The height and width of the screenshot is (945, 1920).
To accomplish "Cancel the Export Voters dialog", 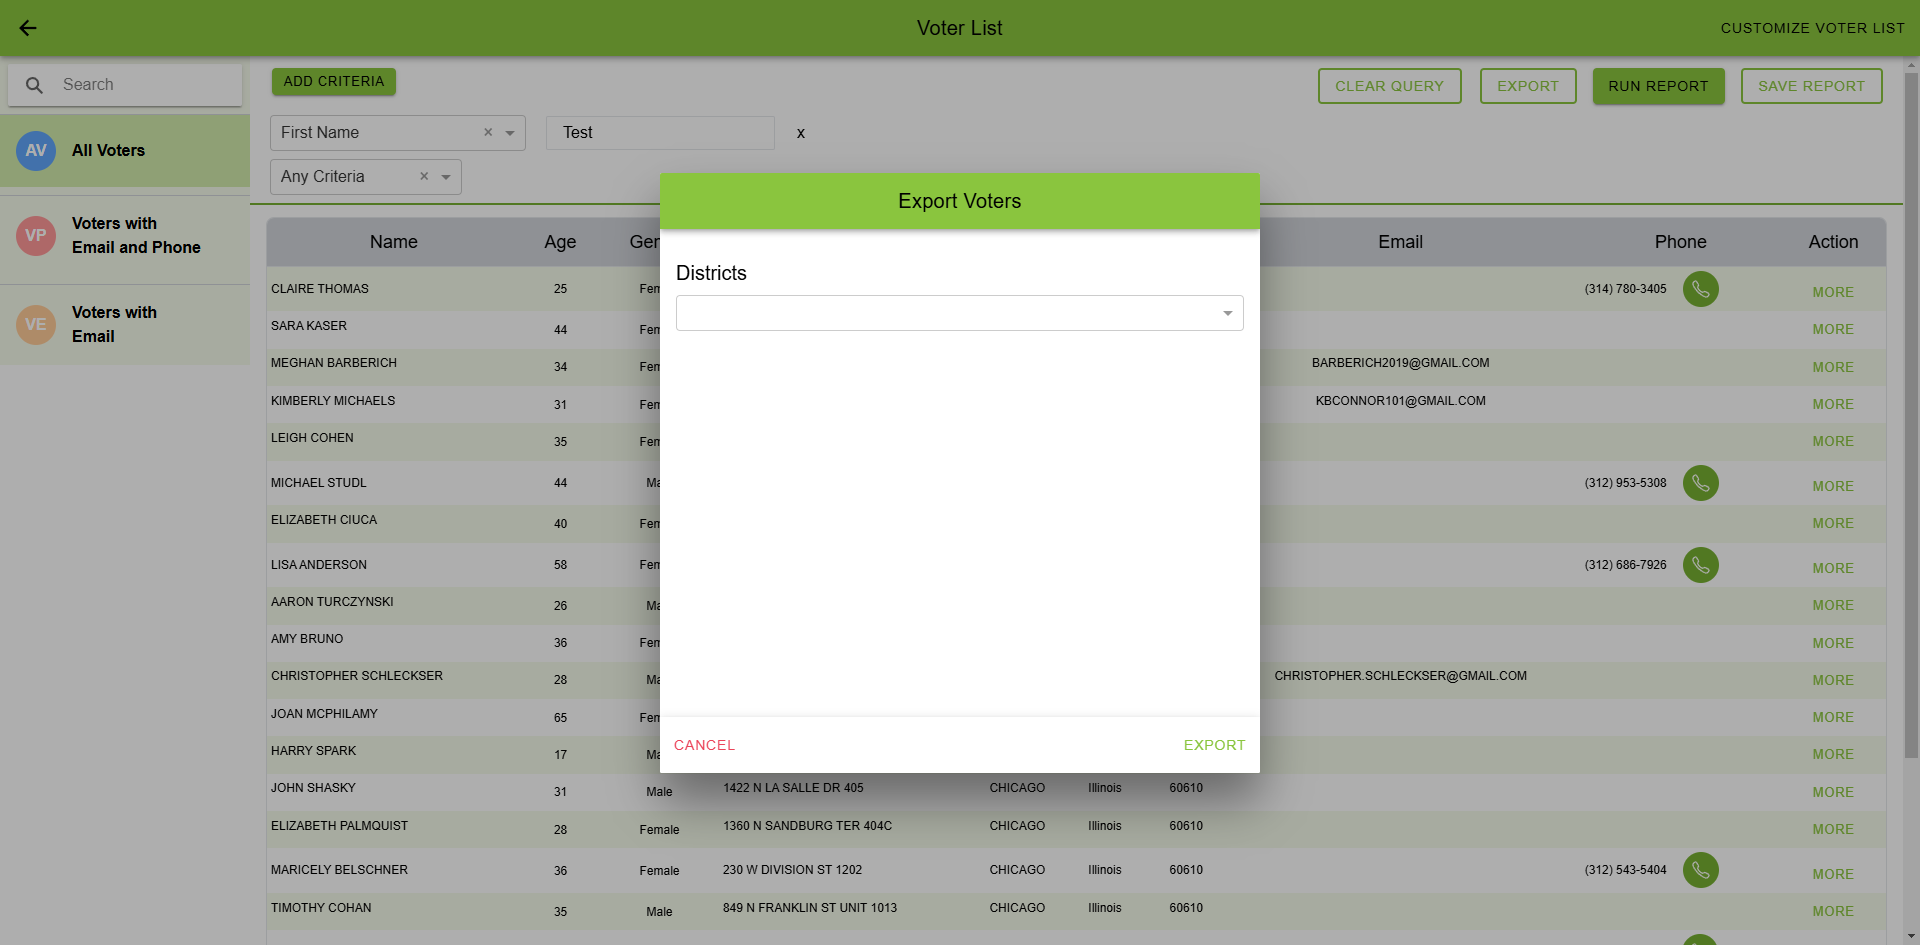I will pyautogui.click(x=704, y=745).
